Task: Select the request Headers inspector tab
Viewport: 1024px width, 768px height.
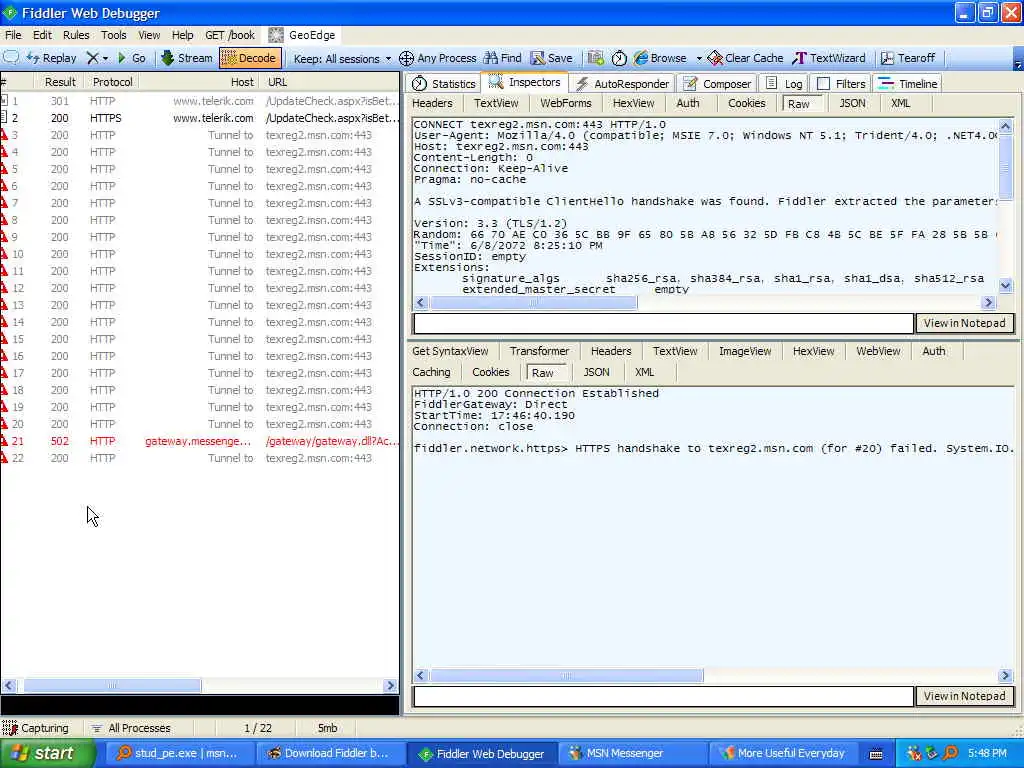Action: (432, 103)
